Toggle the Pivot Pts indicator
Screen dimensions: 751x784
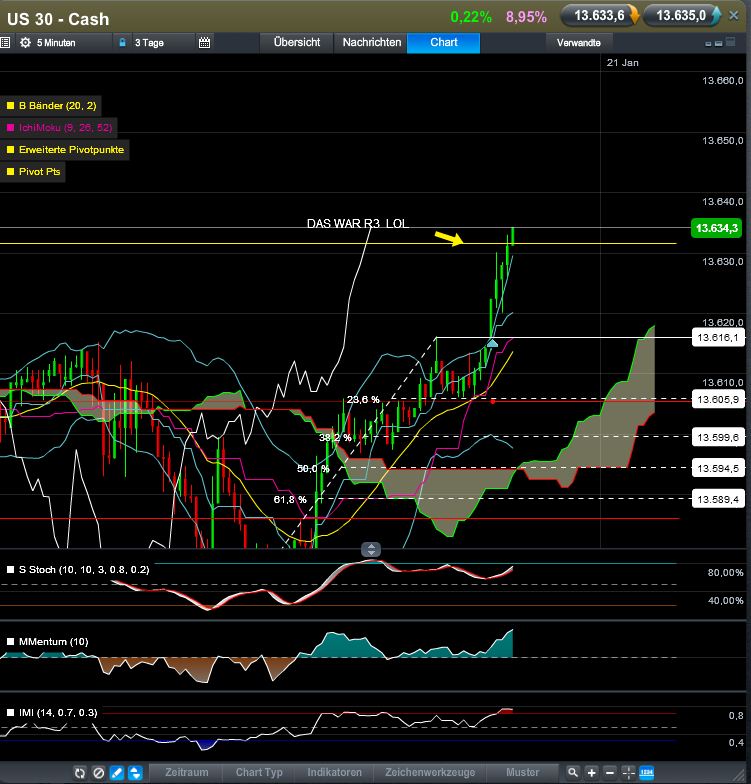point(41,171)
